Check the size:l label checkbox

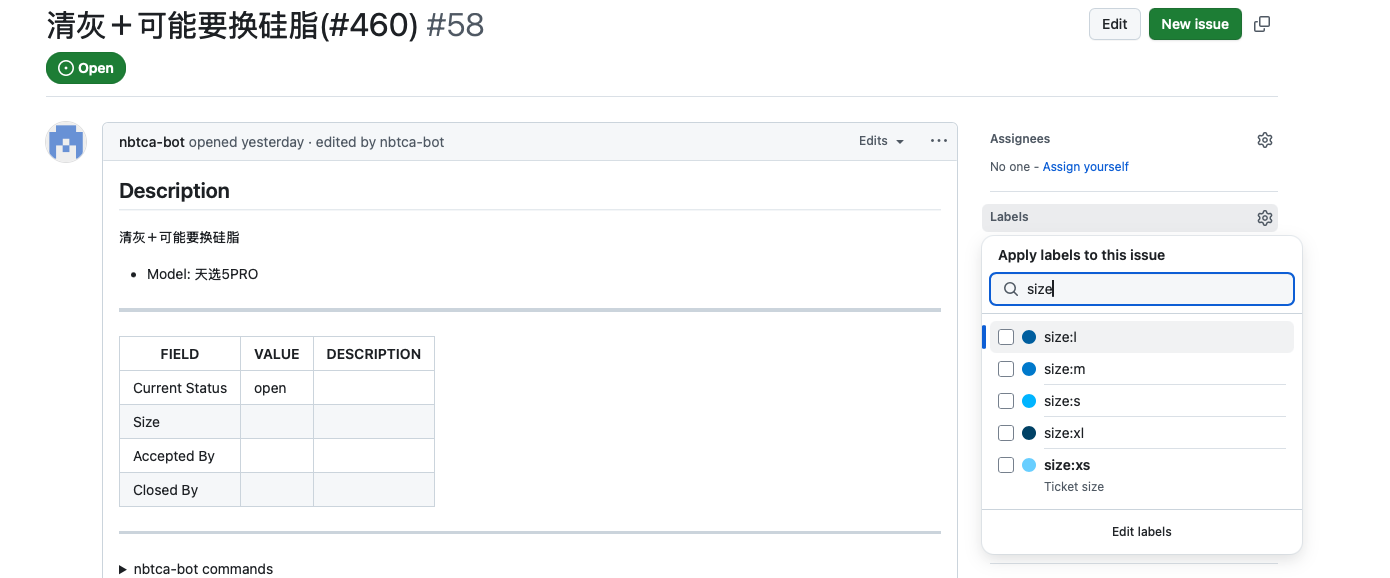click(1006, 337)
